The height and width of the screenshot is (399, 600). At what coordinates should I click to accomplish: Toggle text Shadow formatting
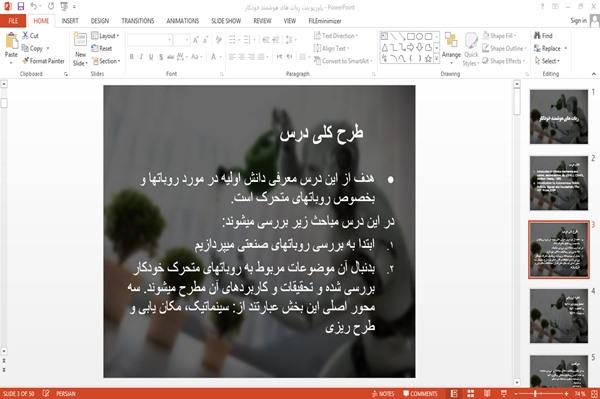[x=161, y=57]
